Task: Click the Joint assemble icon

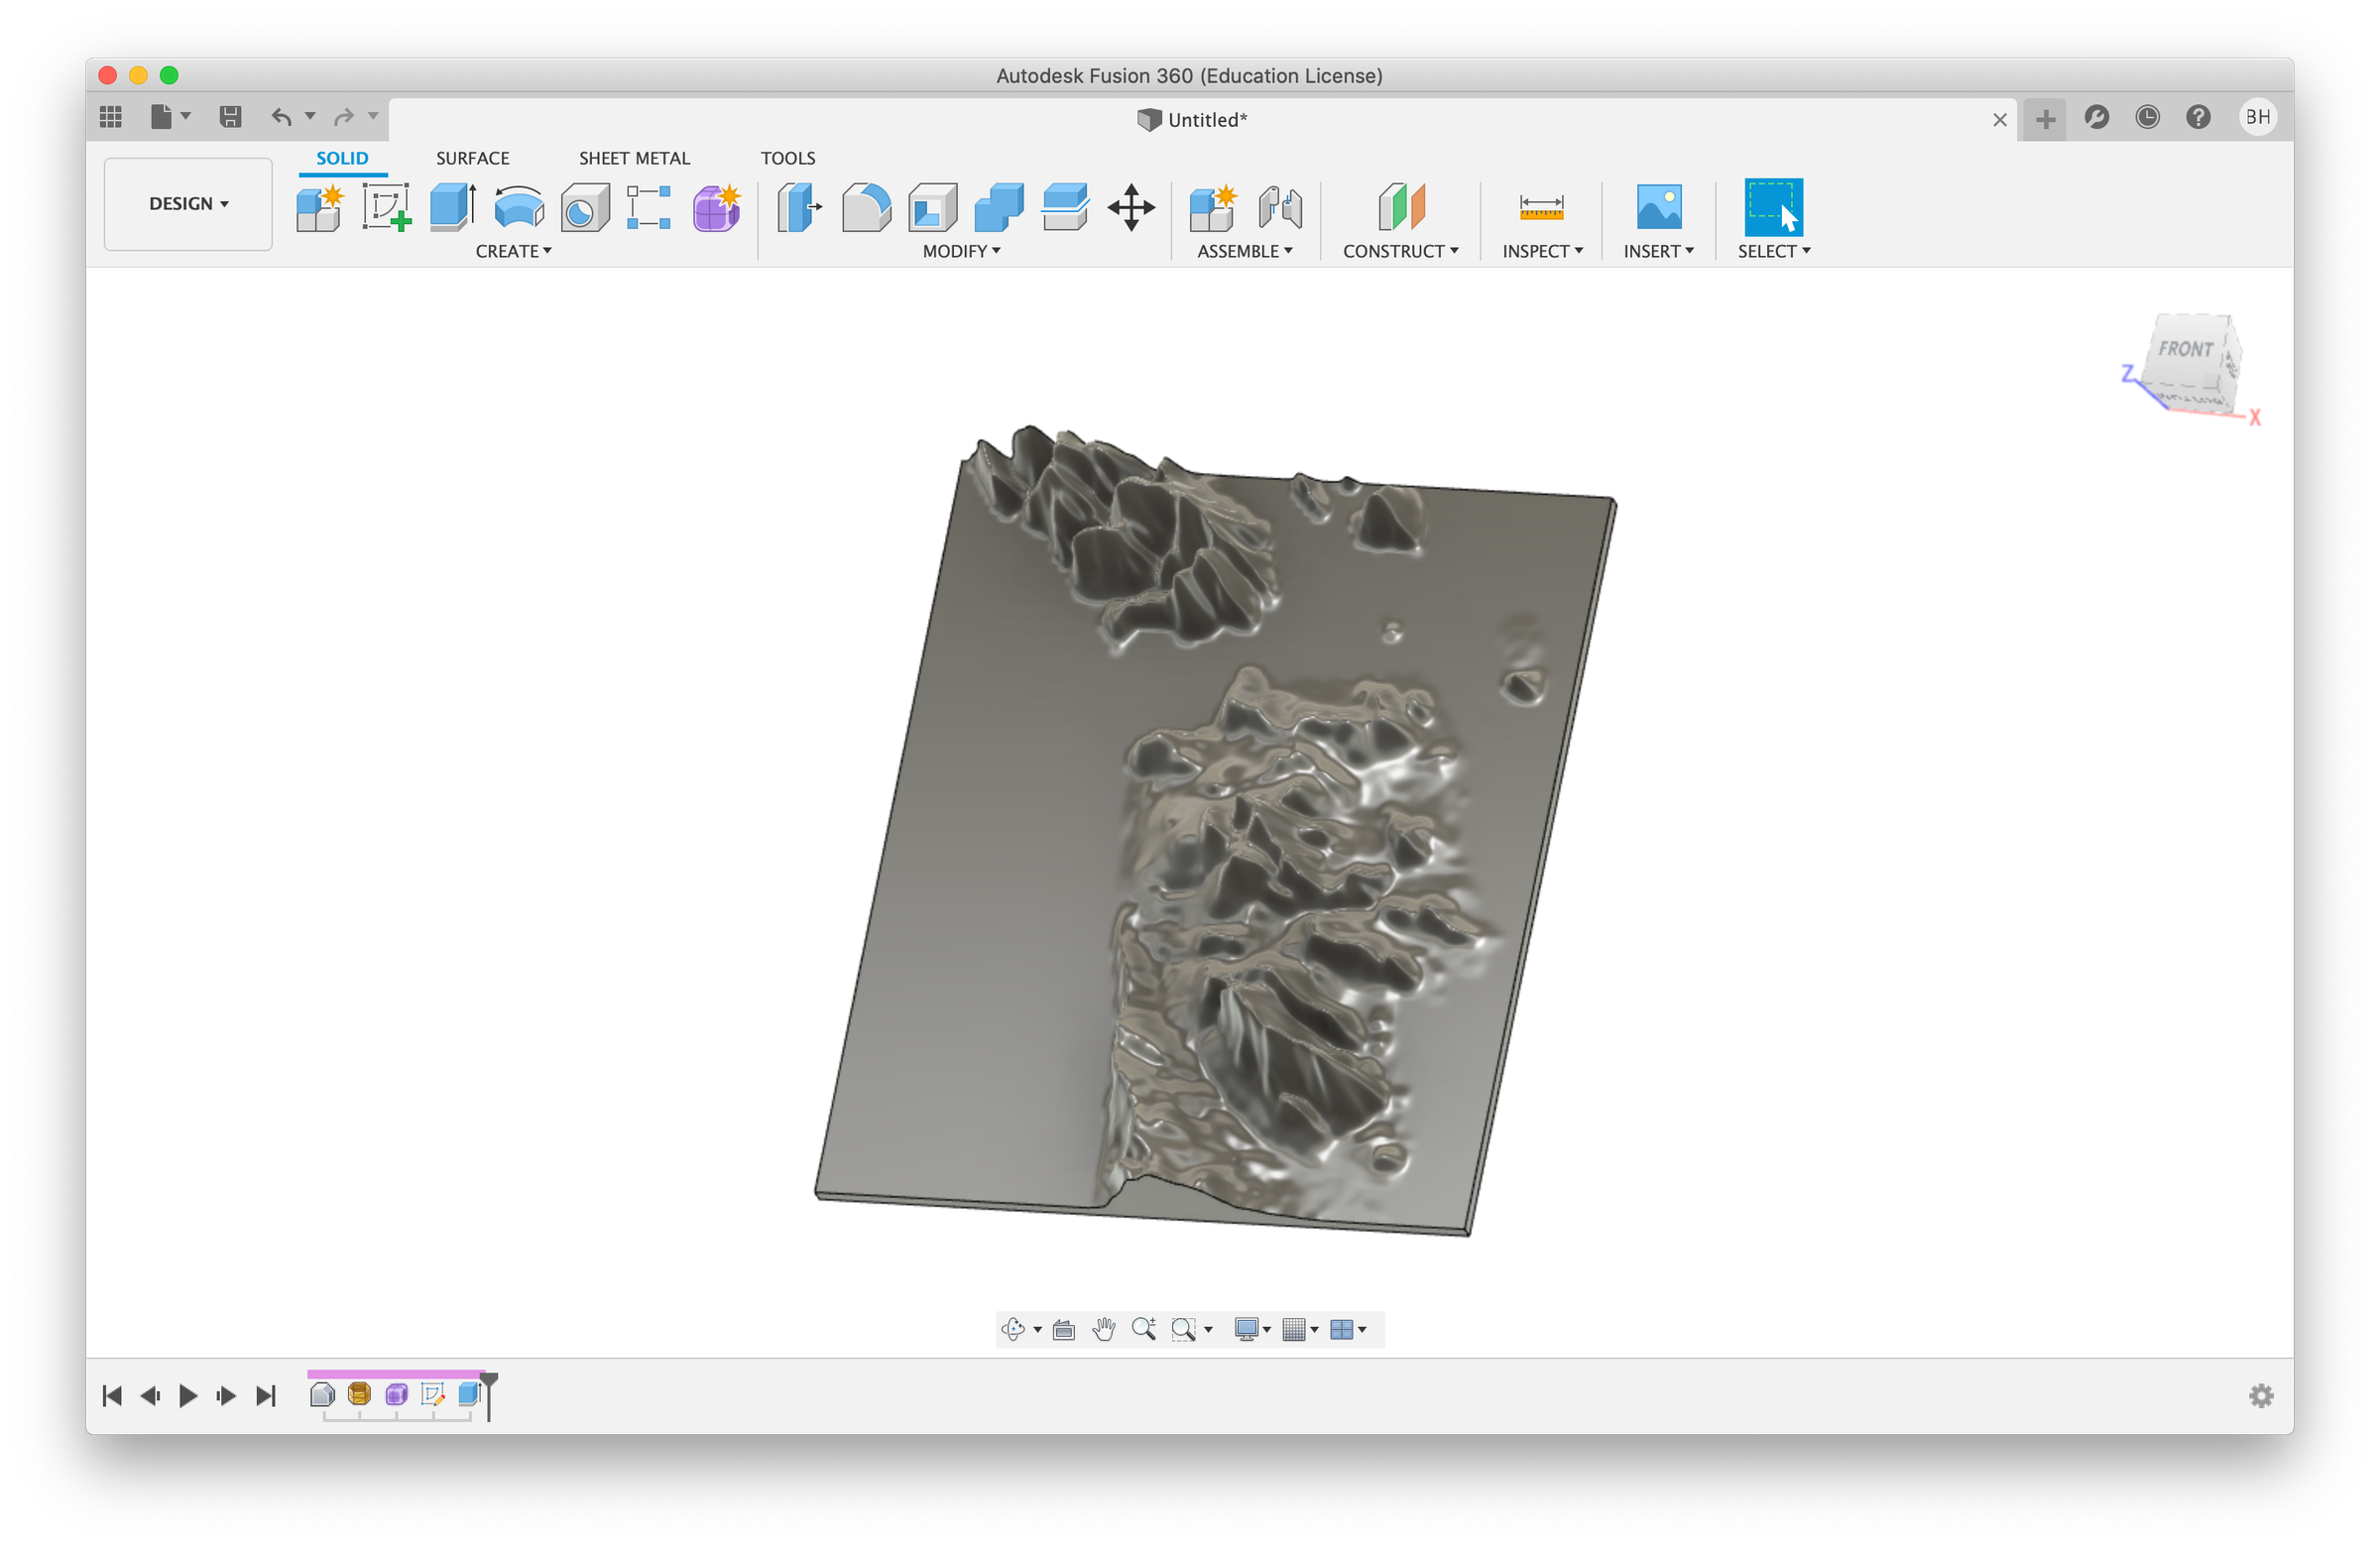Action: [1280, 208]
